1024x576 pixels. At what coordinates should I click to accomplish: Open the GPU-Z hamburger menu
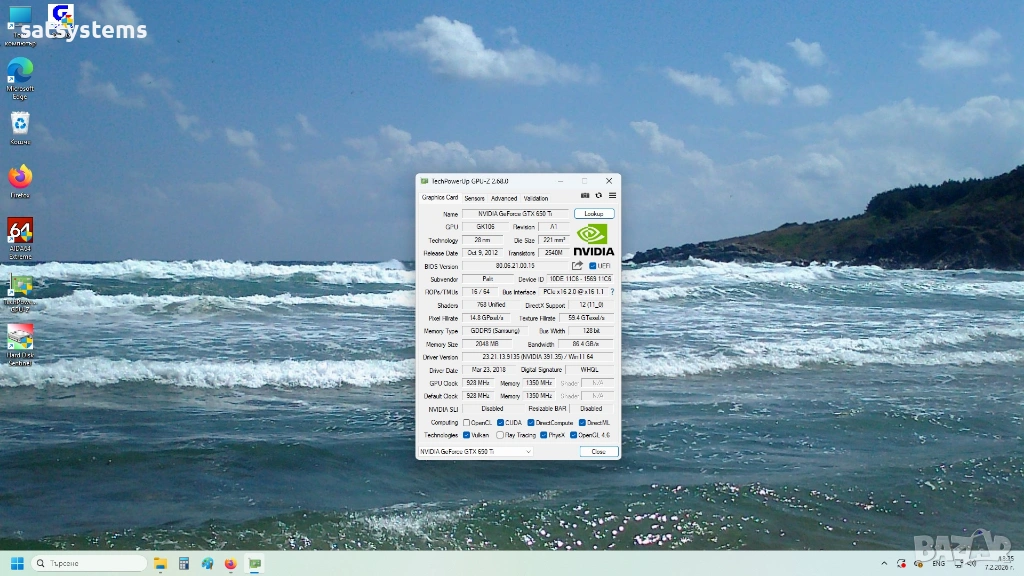coord(612,196)
